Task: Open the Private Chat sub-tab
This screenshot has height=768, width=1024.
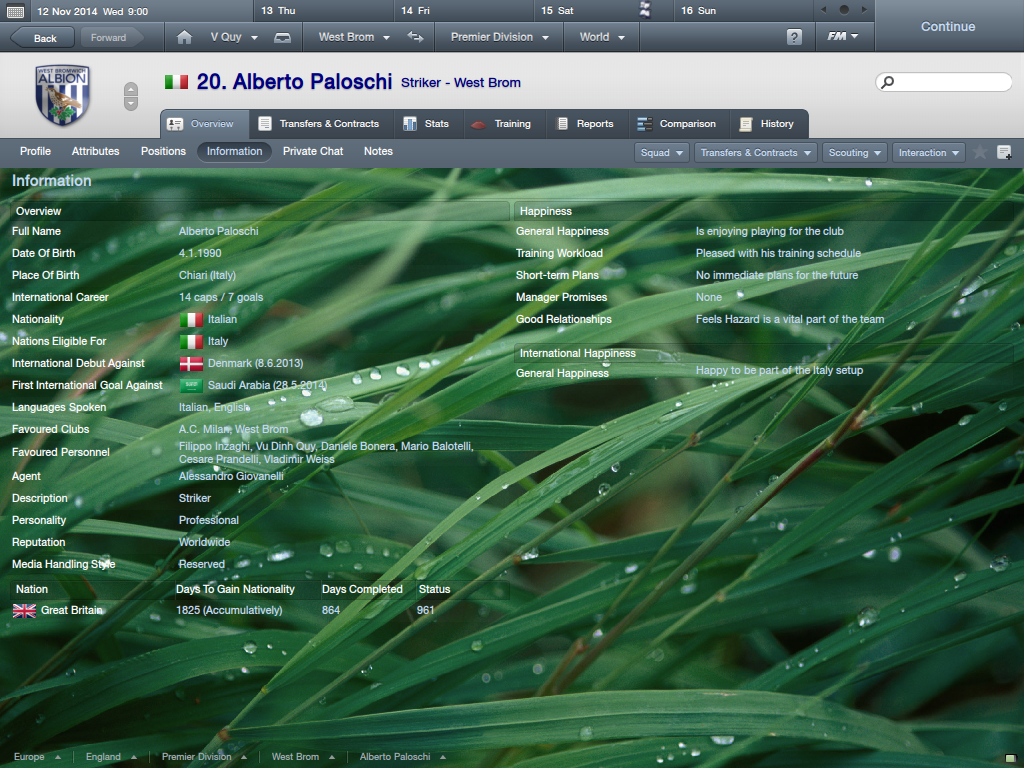Action: 313,152
